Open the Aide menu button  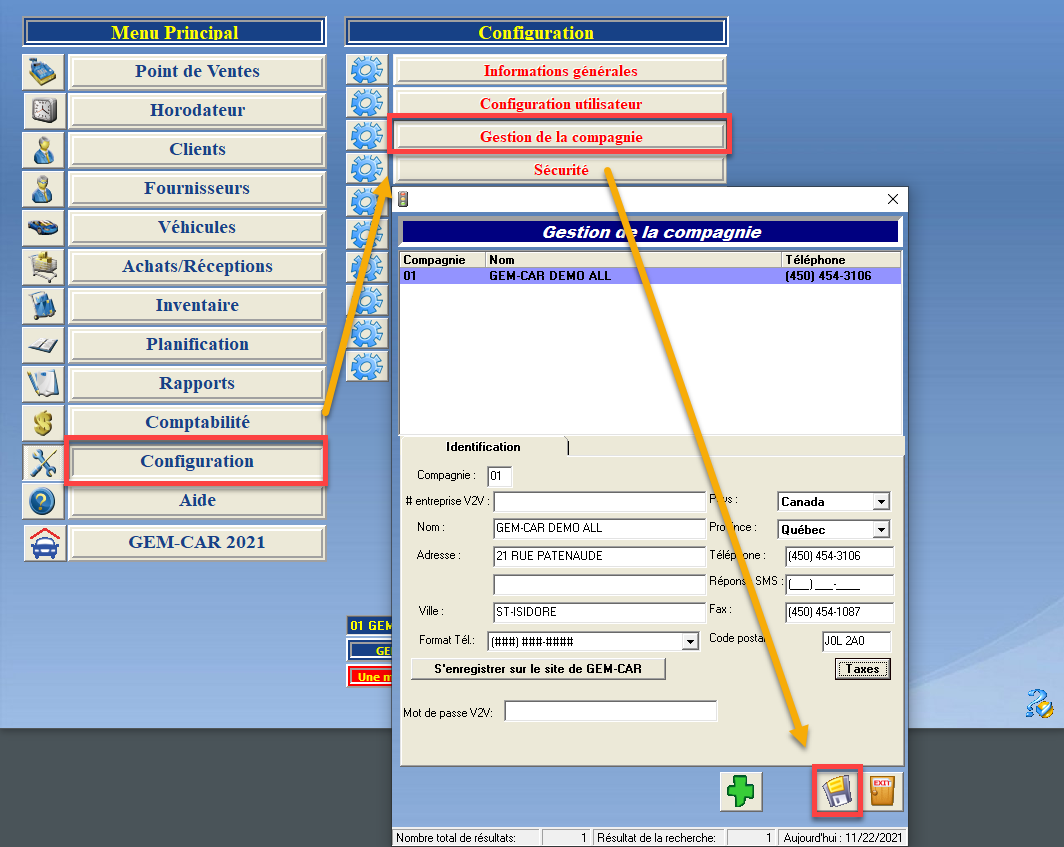(x=197, y=500)
